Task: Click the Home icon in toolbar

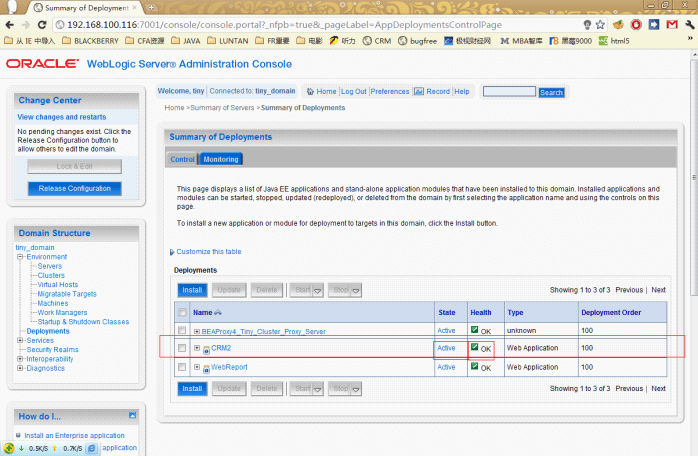Action: tap(310, 91)
